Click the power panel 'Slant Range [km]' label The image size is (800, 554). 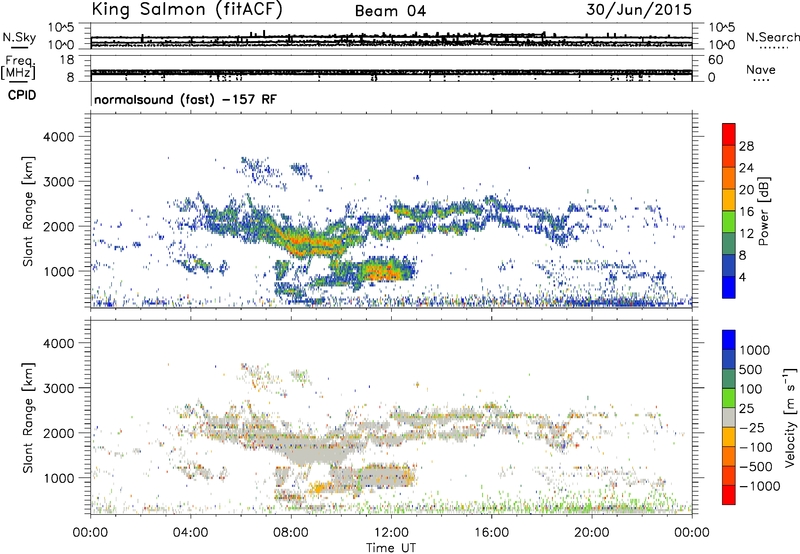[x=28, y=211]
